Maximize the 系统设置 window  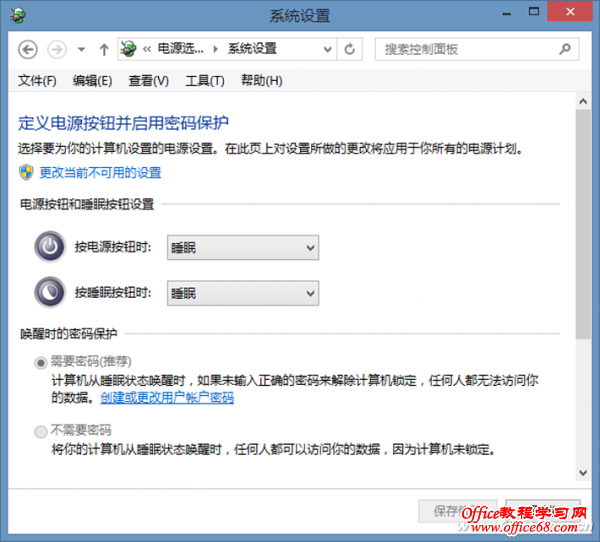tap(534, 12)
